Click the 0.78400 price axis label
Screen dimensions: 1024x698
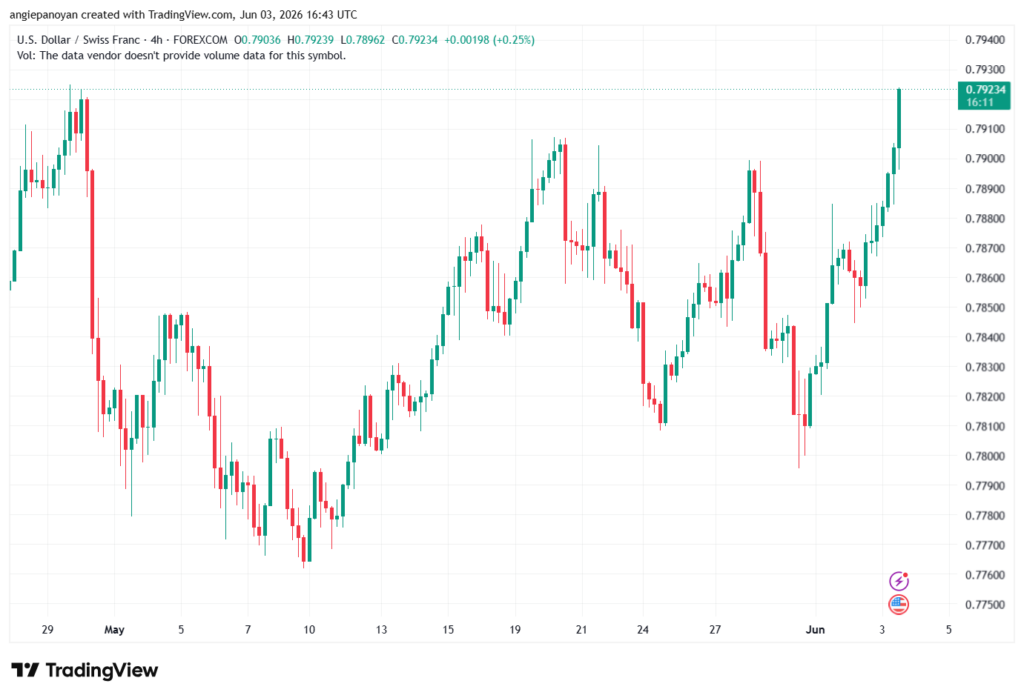(x=985, y=337)
